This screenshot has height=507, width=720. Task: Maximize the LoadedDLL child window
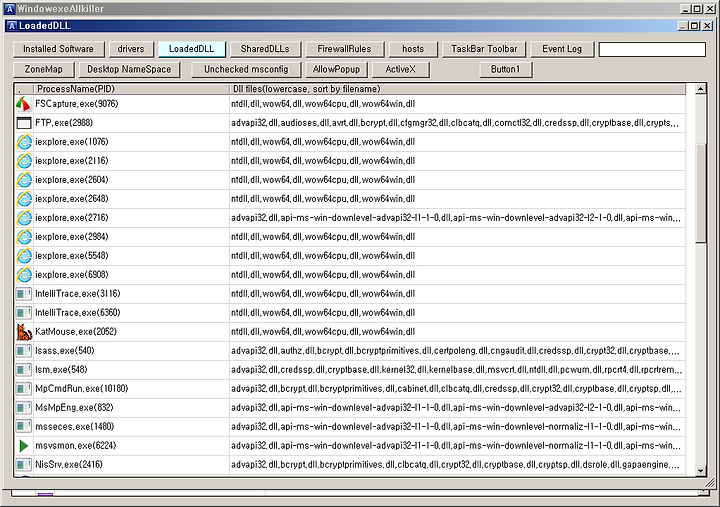[695, 26]
